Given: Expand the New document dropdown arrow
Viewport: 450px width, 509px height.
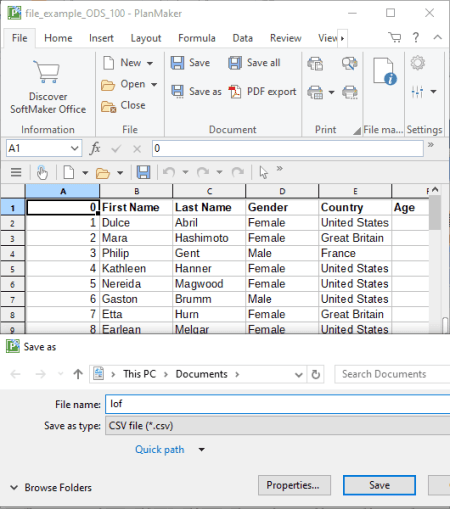Looking at the screenshot, I should coord(150,63).
